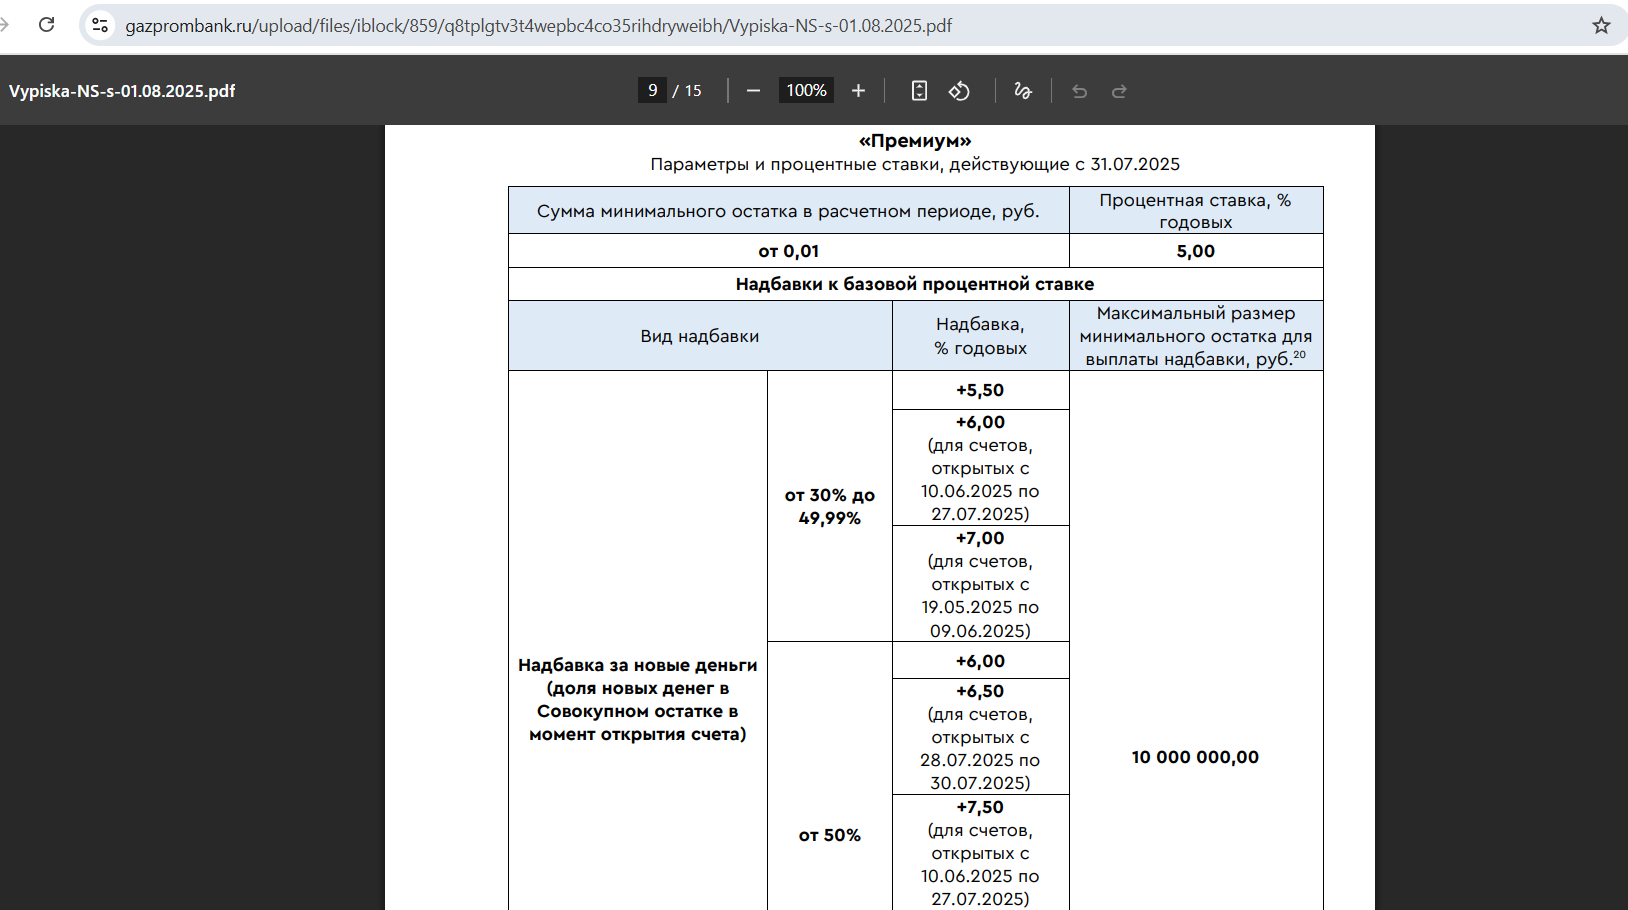Image resolution: width=1628 pixels, height=910 pixels.
Task: Click the undo arrow in PDF toolbar
Action: [x=1079, y=91]
